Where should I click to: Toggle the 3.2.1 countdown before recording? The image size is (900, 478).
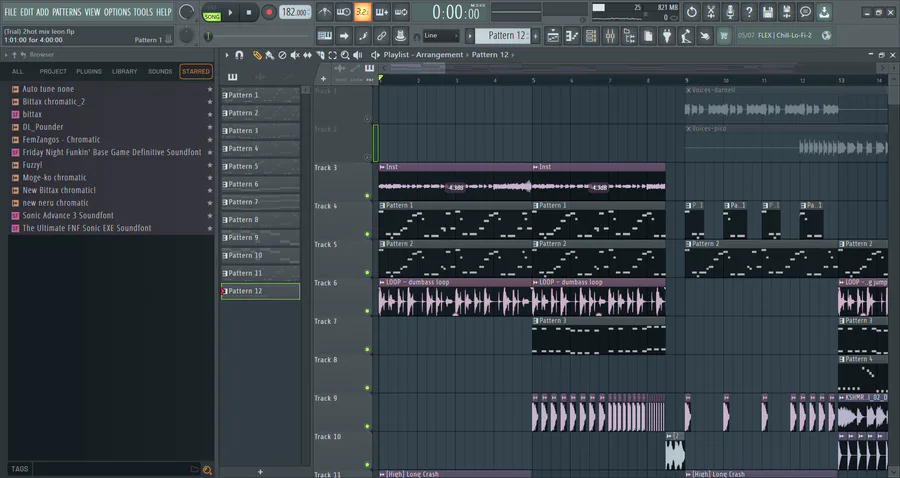coord(362,12)
